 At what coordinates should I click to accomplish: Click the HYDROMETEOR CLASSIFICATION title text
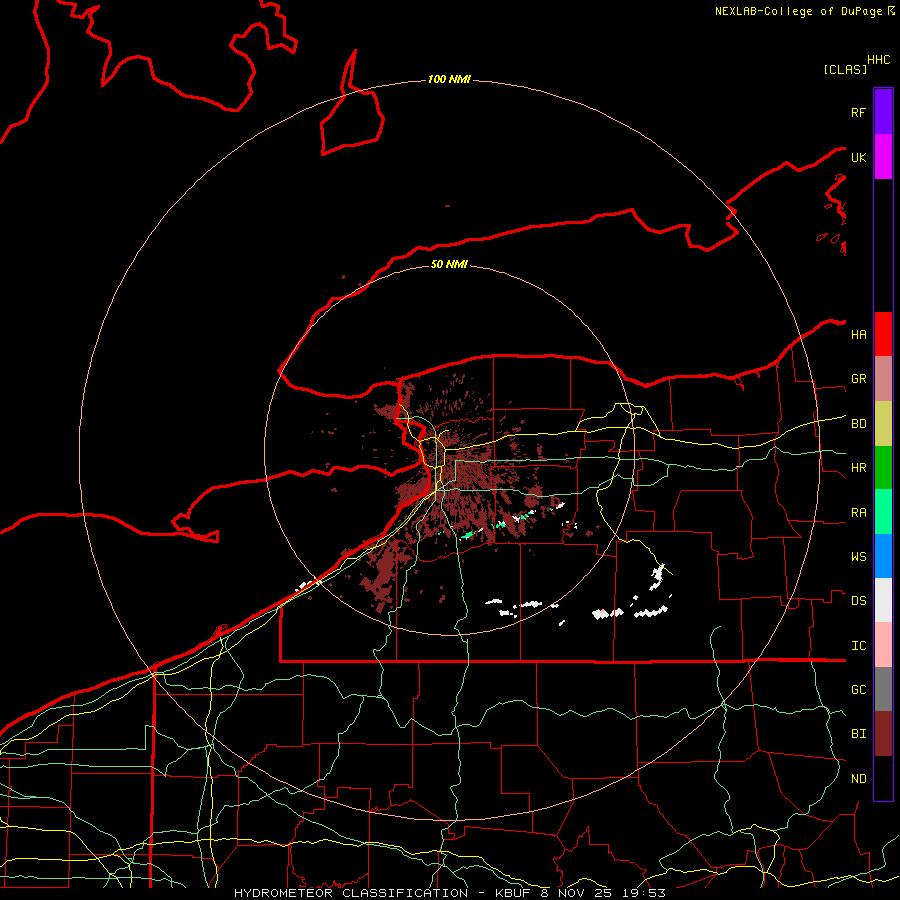tap(351, 893)
